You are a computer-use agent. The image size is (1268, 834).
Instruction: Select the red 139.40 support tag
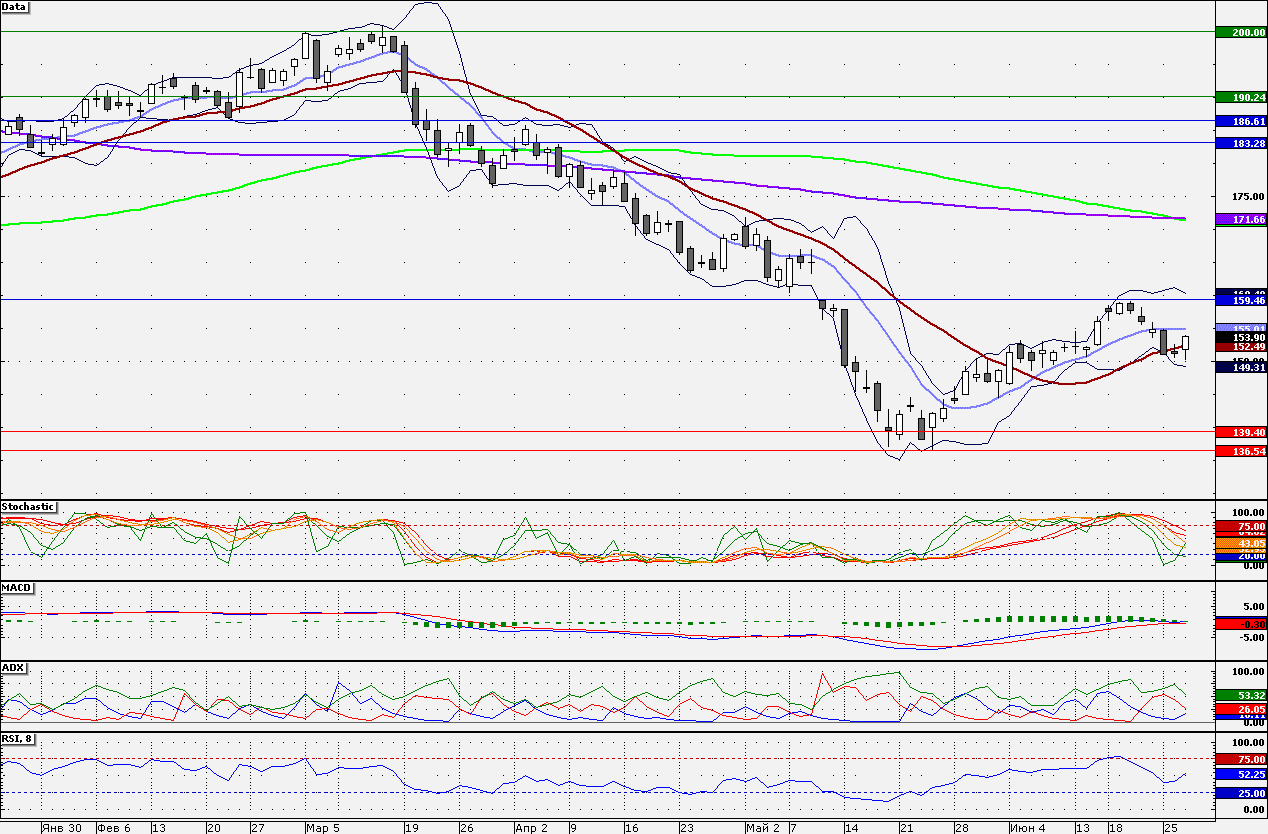tap(1241, 432)
